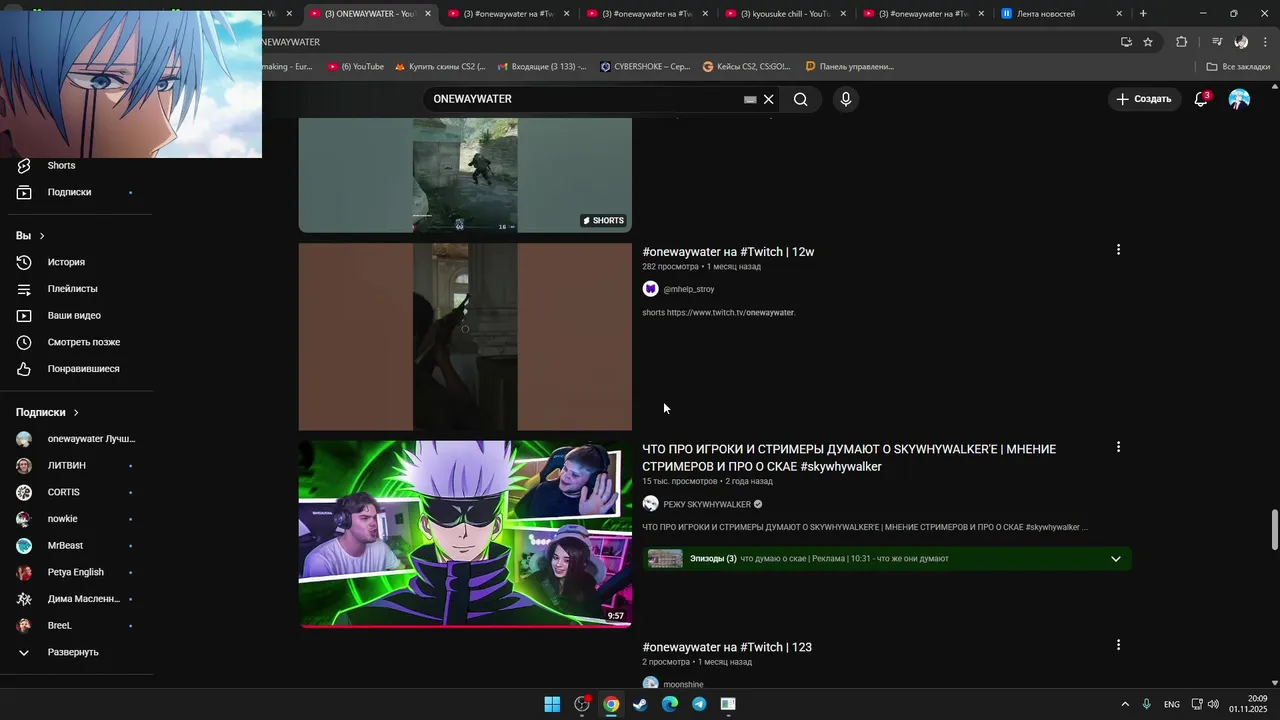Click the install app icon in address bar
This screenshot has height=720, width=1280.
pyautogui.click(x=1126, y=42)
